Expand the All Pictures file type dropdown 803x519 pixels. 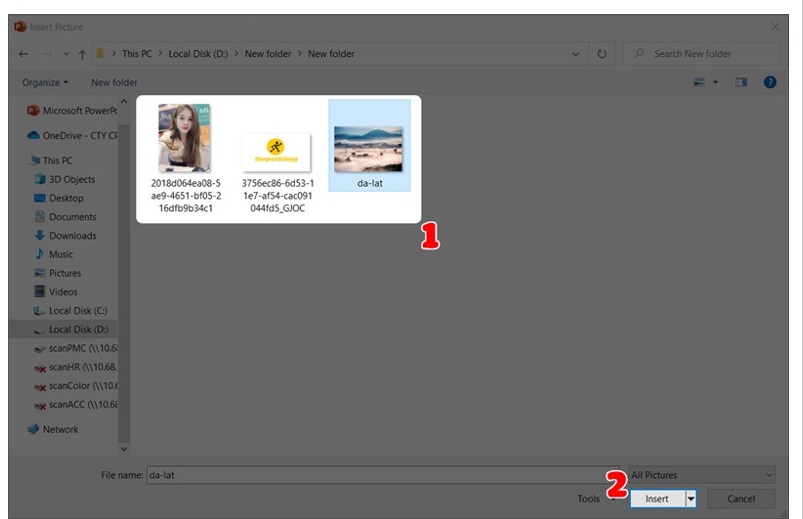(702, 475)
